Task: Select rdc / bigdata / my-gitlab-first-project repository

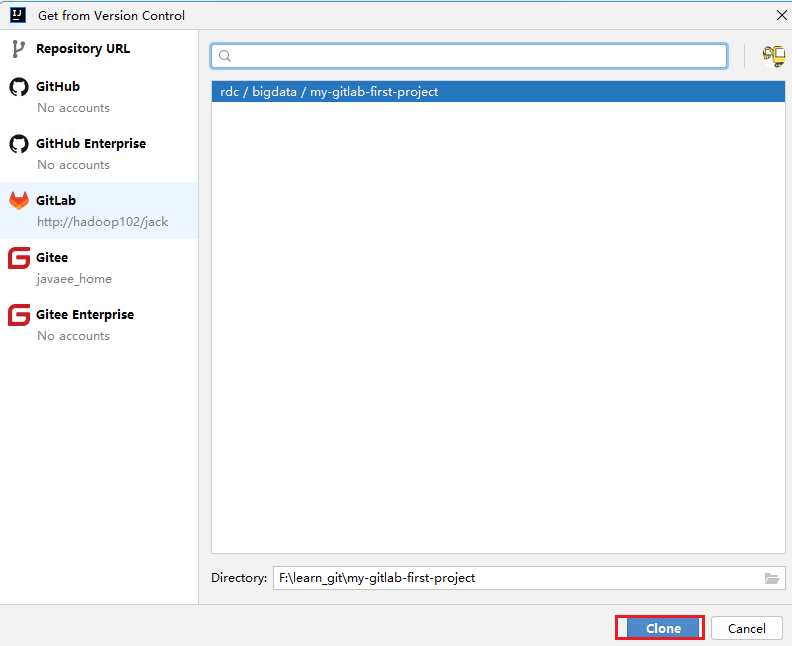Action: point(498,92)
